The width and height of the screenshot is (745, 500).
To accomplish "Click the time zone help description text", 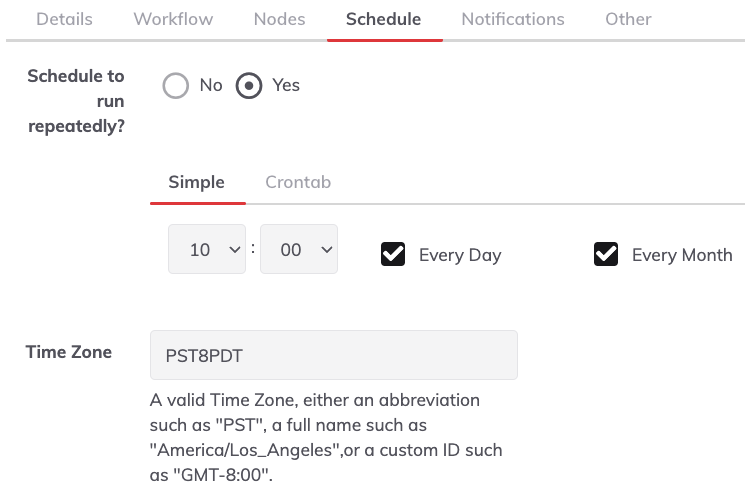I will coord(326,437).
